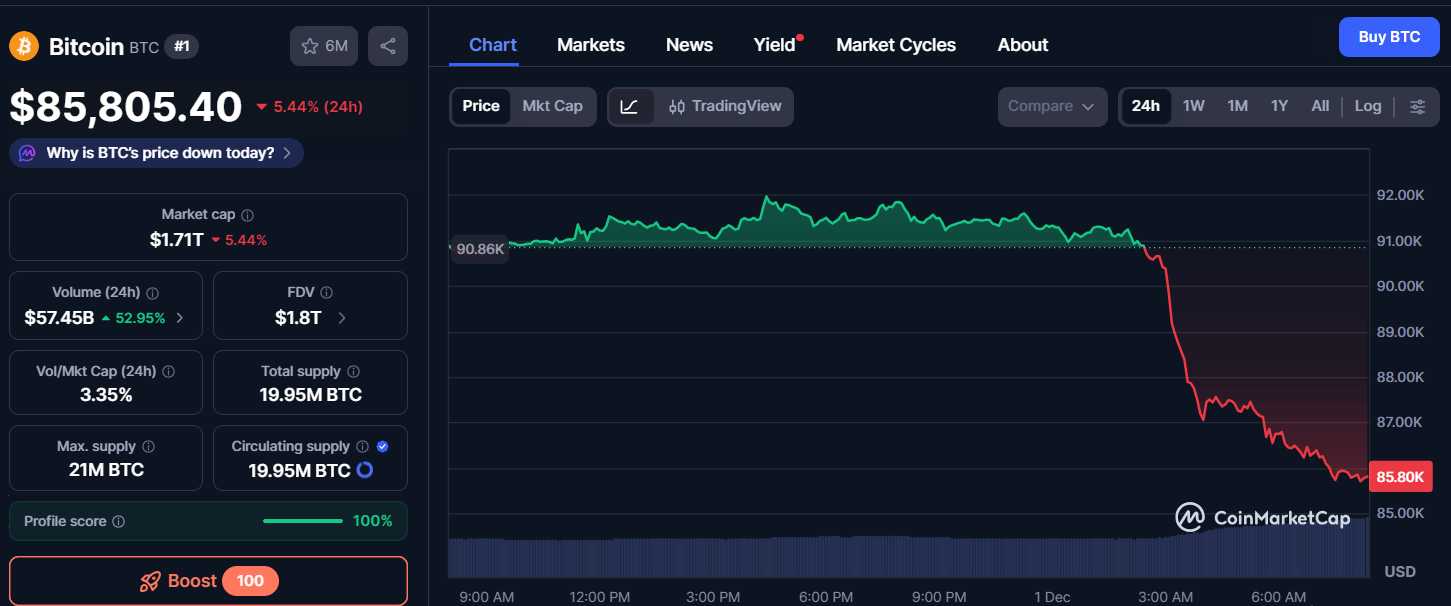
Task: Click the share icon next to Bitcoin
Action: pos(388,46)
